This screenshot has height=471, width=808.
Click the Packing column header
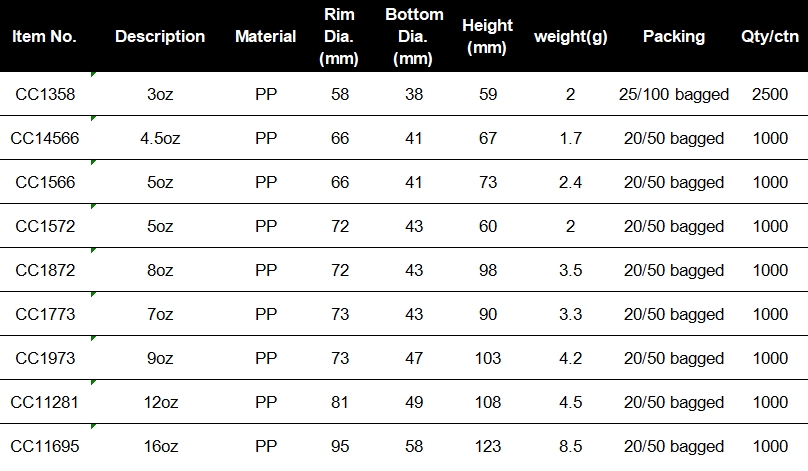click(674, 37)
